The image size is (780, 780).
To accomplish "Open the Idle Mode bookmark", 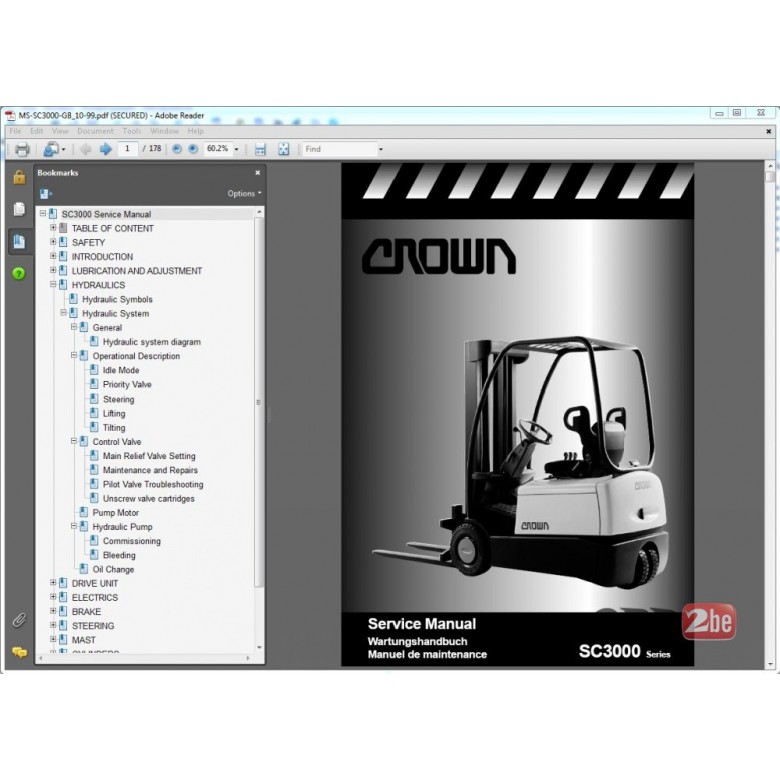I will (121, 371).
